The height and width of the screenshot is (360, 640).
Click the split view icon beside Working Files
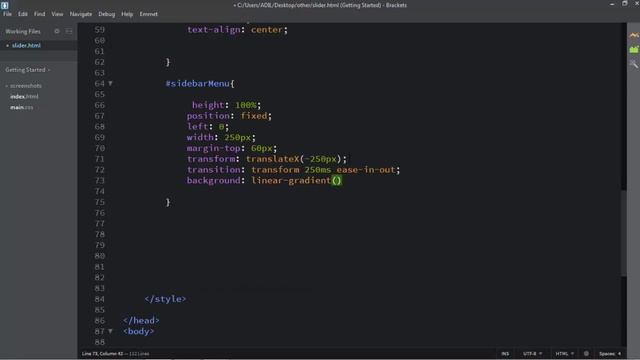click(69, 31)
